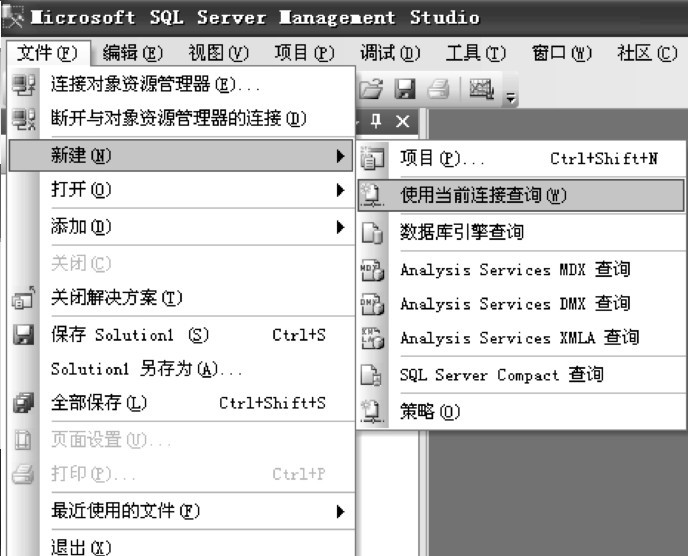Click the printer icon beside 打印
688x556 pixels.
point(23,474)
